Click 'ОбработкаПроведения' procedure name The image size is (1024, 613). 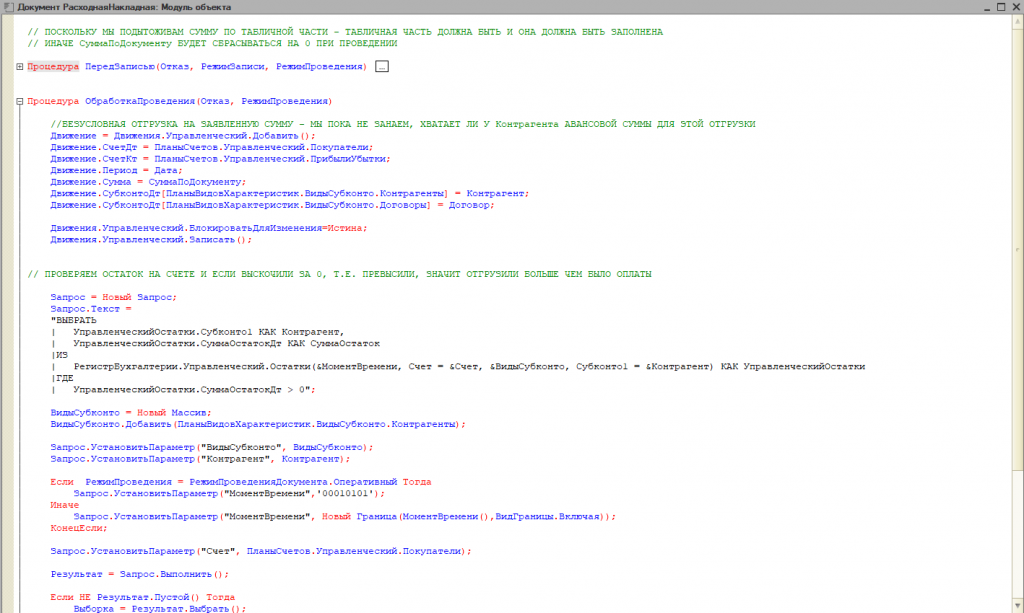[140, 101]
